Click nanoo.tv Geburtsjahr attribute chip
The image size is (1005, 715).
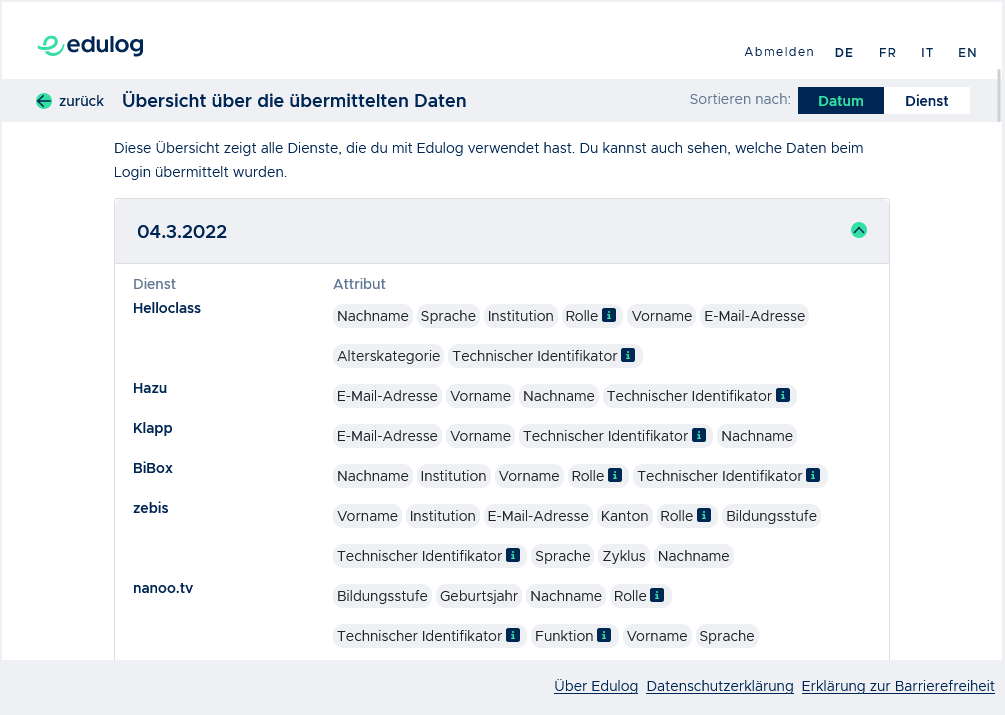(479, 596)
